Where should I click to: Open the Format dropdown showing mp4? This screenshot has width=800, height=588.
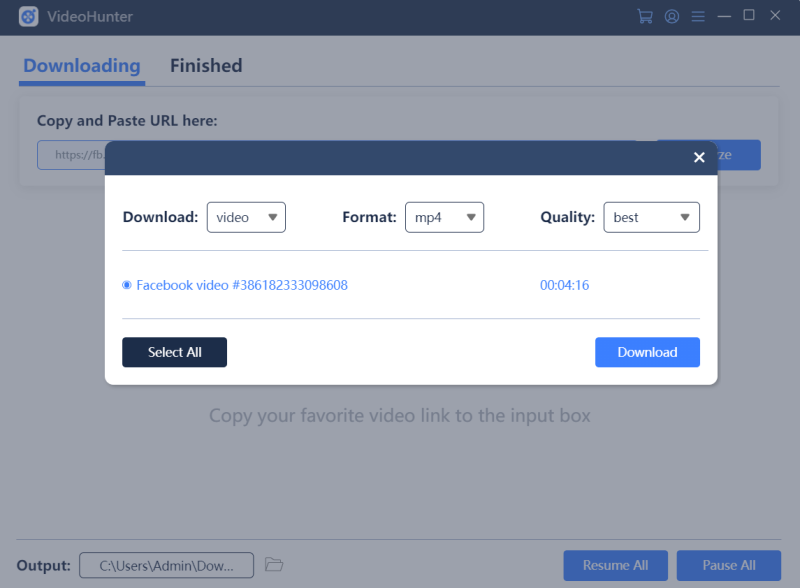[444, 217]
